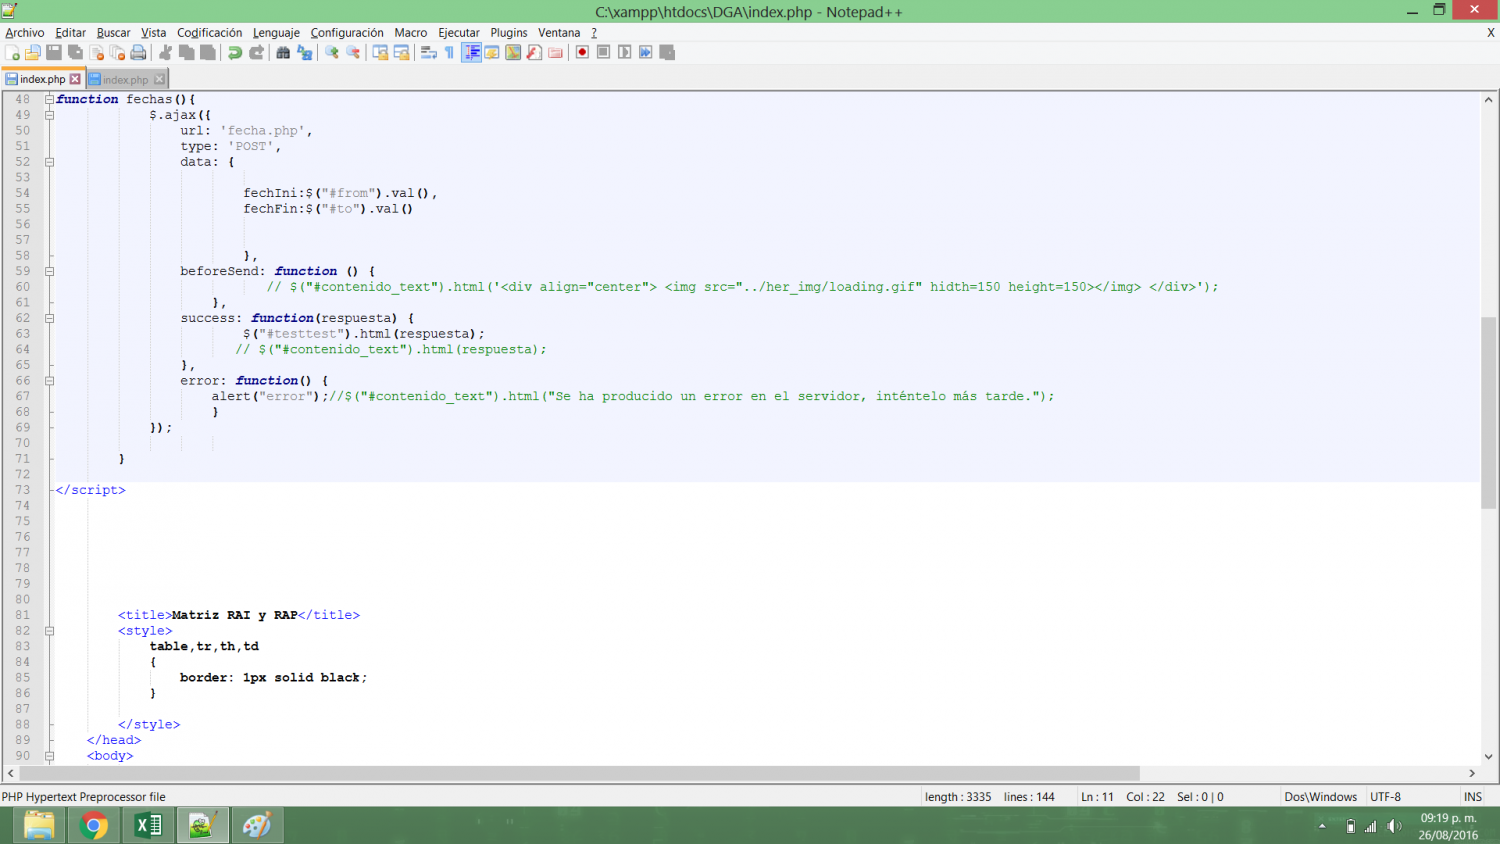The height and width of the screenshot is (844, 1500).
Task: Click Dos\Windows line ending status field
Action: tap(1320, 797)
